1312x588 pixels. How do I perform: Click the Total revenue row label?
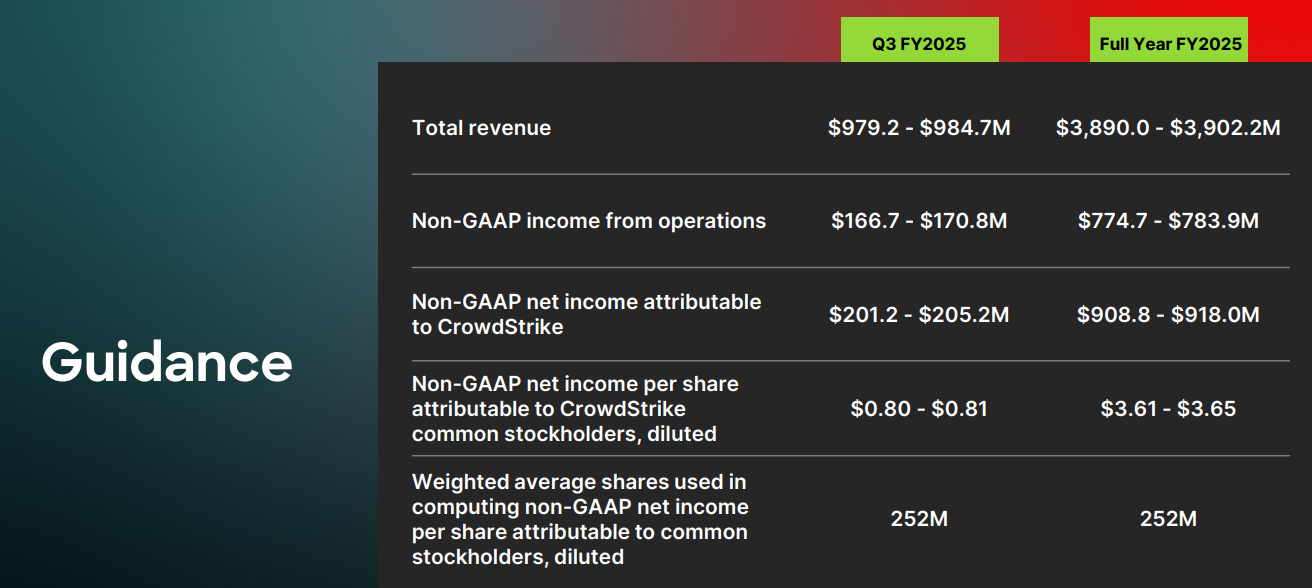click(x=481, y=128)
